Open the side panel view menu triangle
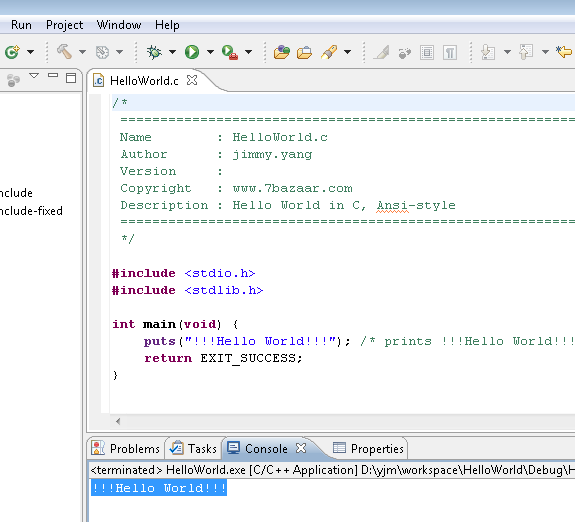Viewport: 575px width, 522px height. click(x=34, y=76)
